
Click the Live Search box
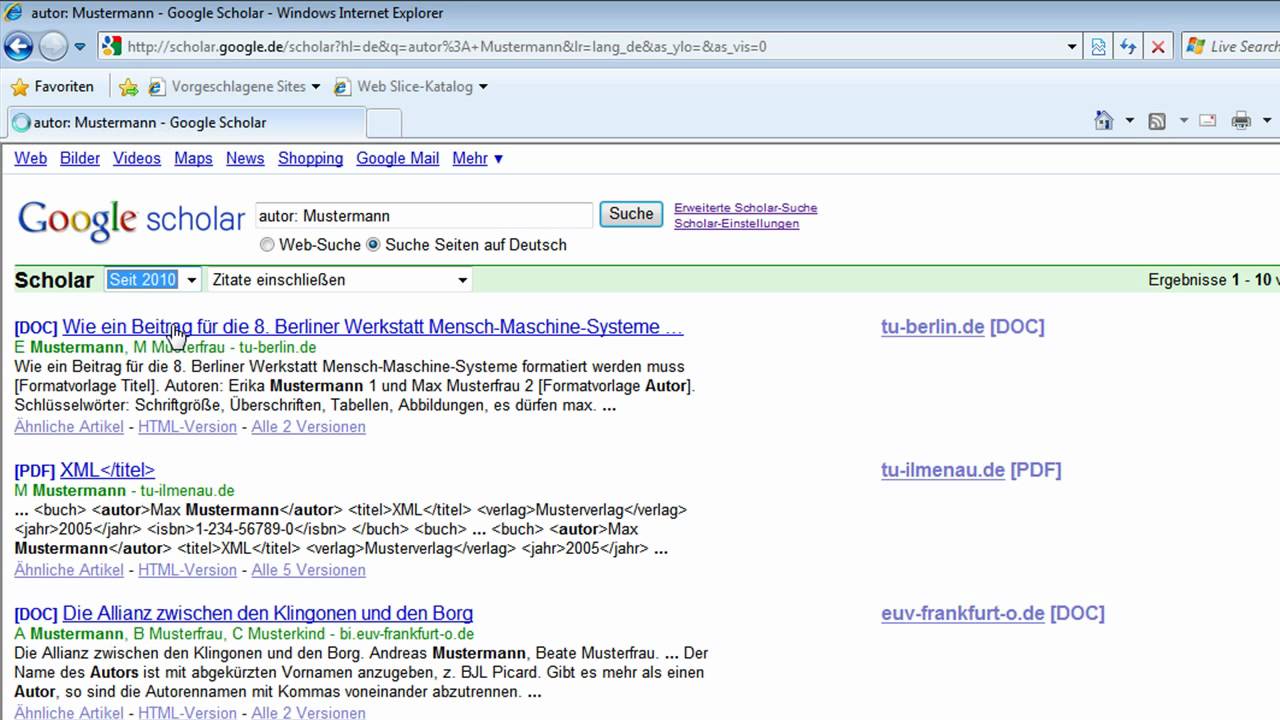[1233, 46]
